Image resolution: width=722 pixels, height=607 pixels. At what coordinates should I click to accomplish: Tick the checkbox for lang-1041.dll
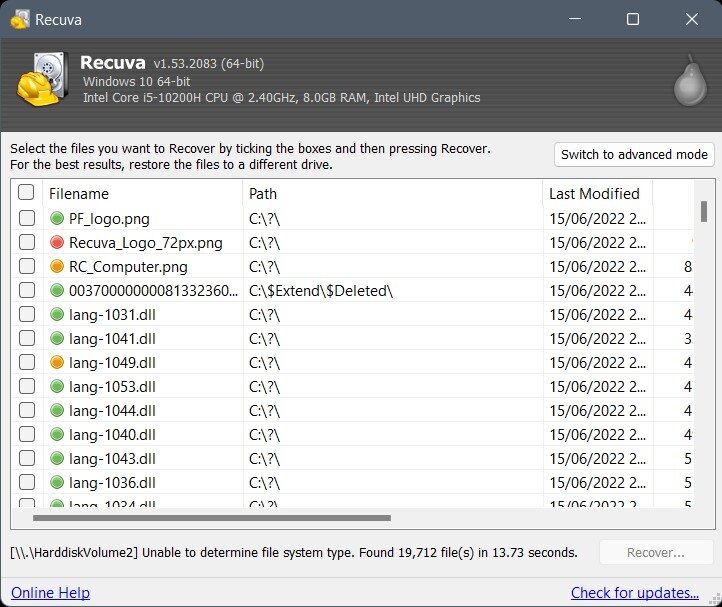click(x=27, y=338)
